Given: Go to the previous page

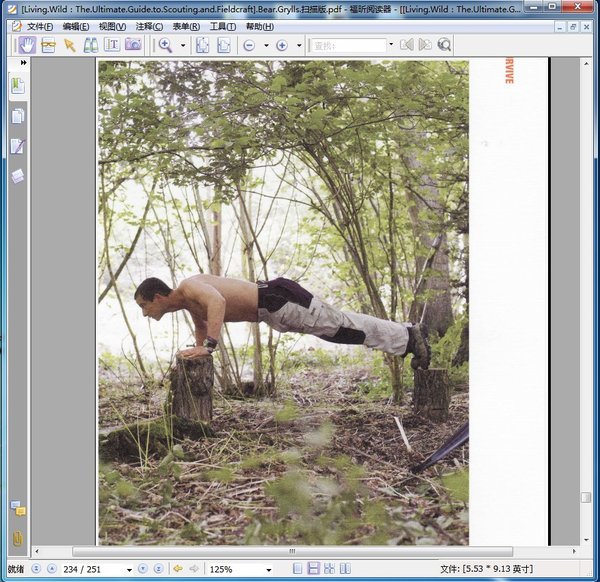Looking at the screenshot, I should [52, 569].
